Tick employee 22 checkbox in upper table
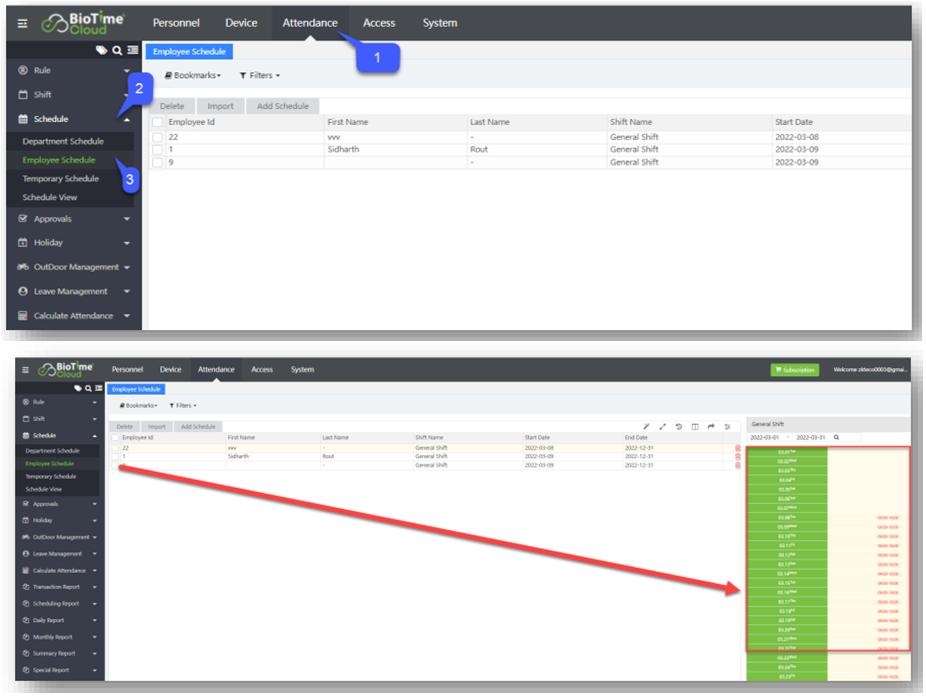Image resolution: width=926 pixels, height=697 pixels. pos(158,137)
